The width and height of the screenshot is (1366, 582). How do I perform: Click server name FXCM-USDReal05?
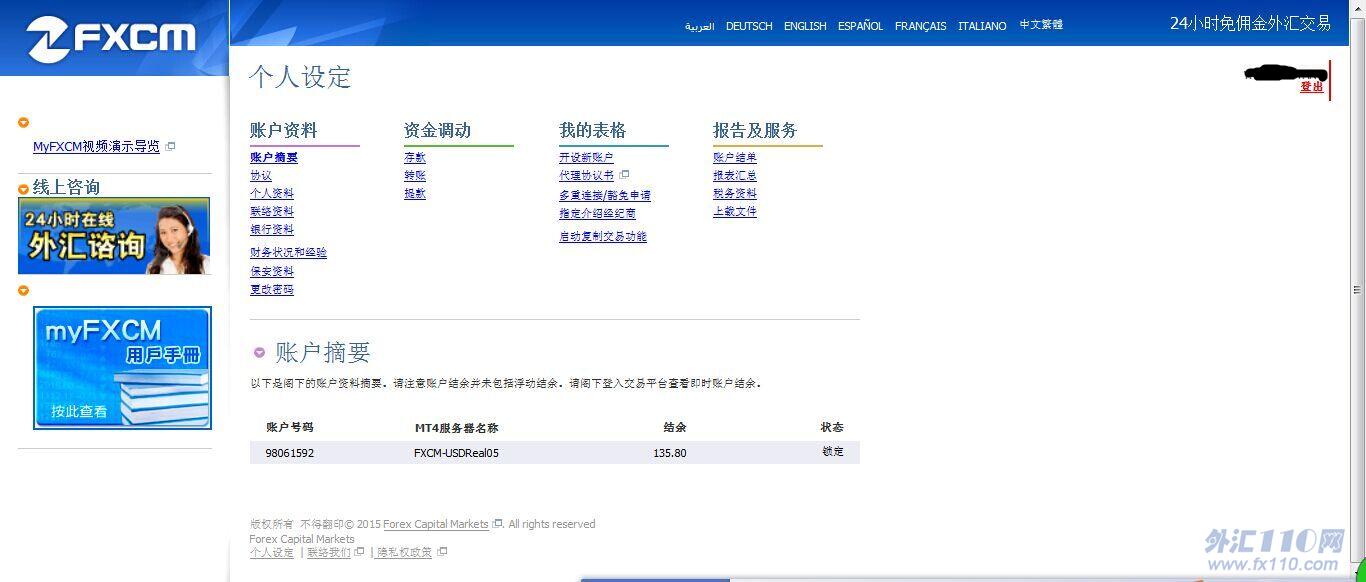click(456, 453)
